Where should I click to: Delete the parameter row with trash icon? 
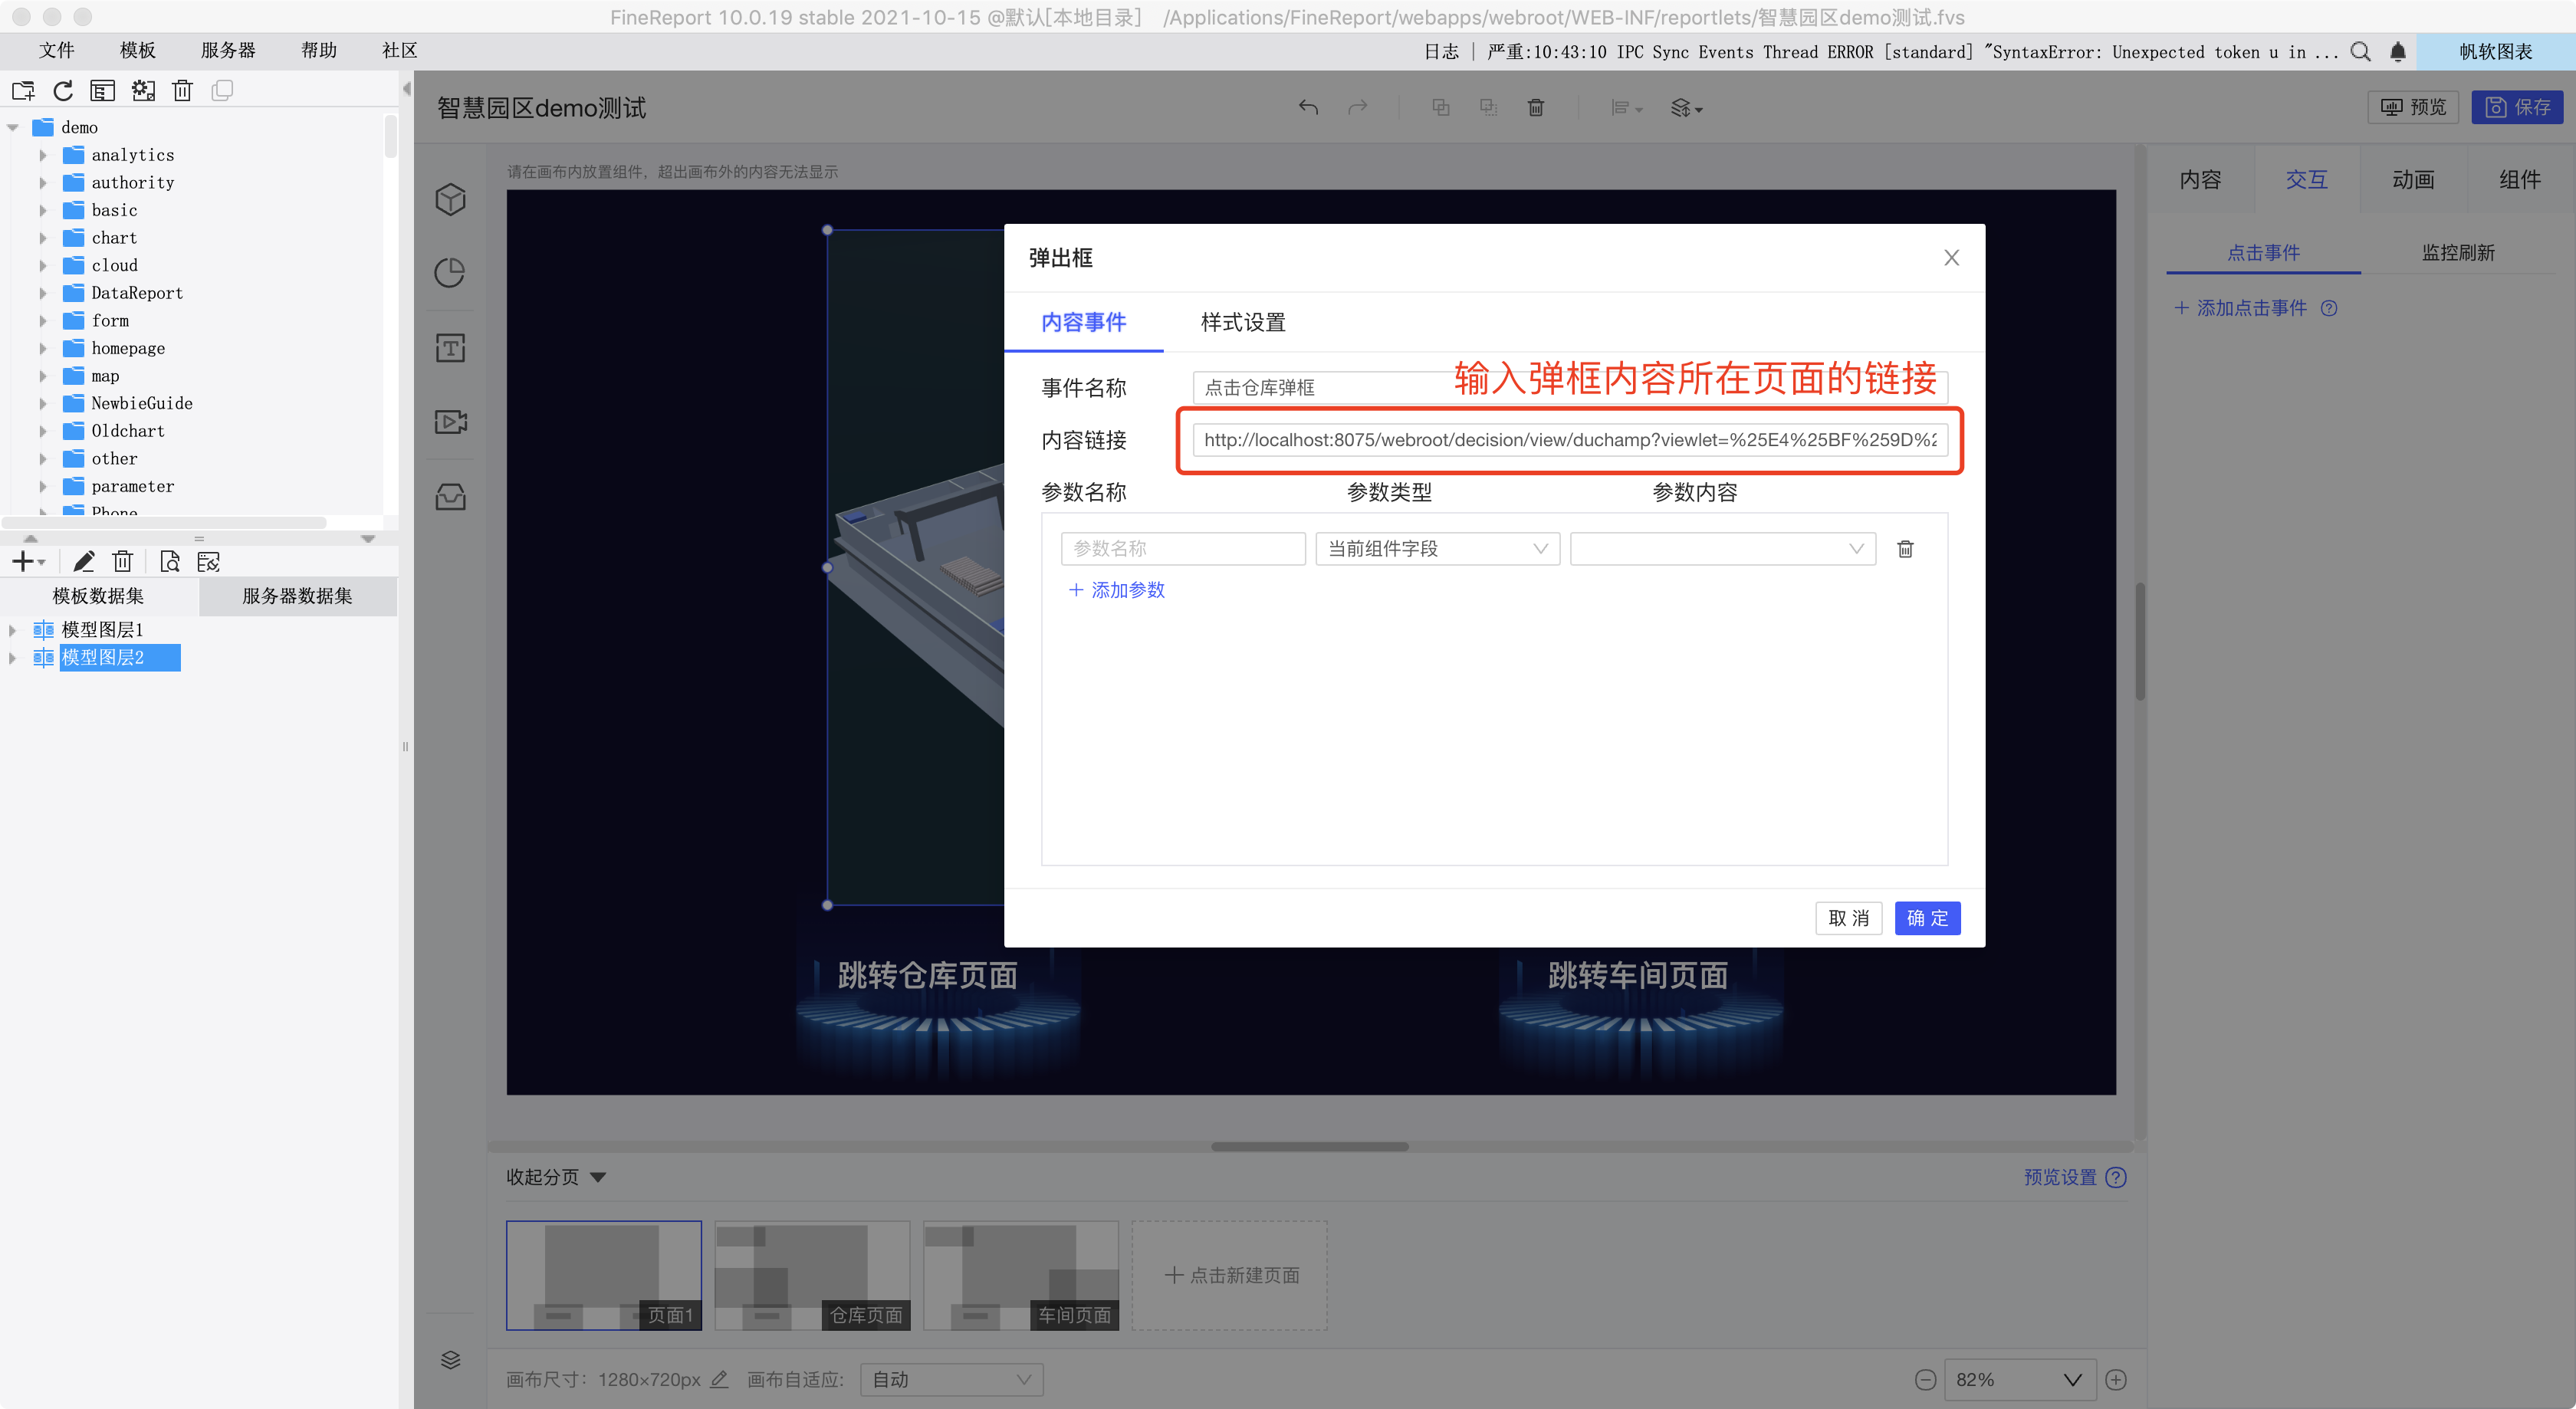pos(1905,549)
